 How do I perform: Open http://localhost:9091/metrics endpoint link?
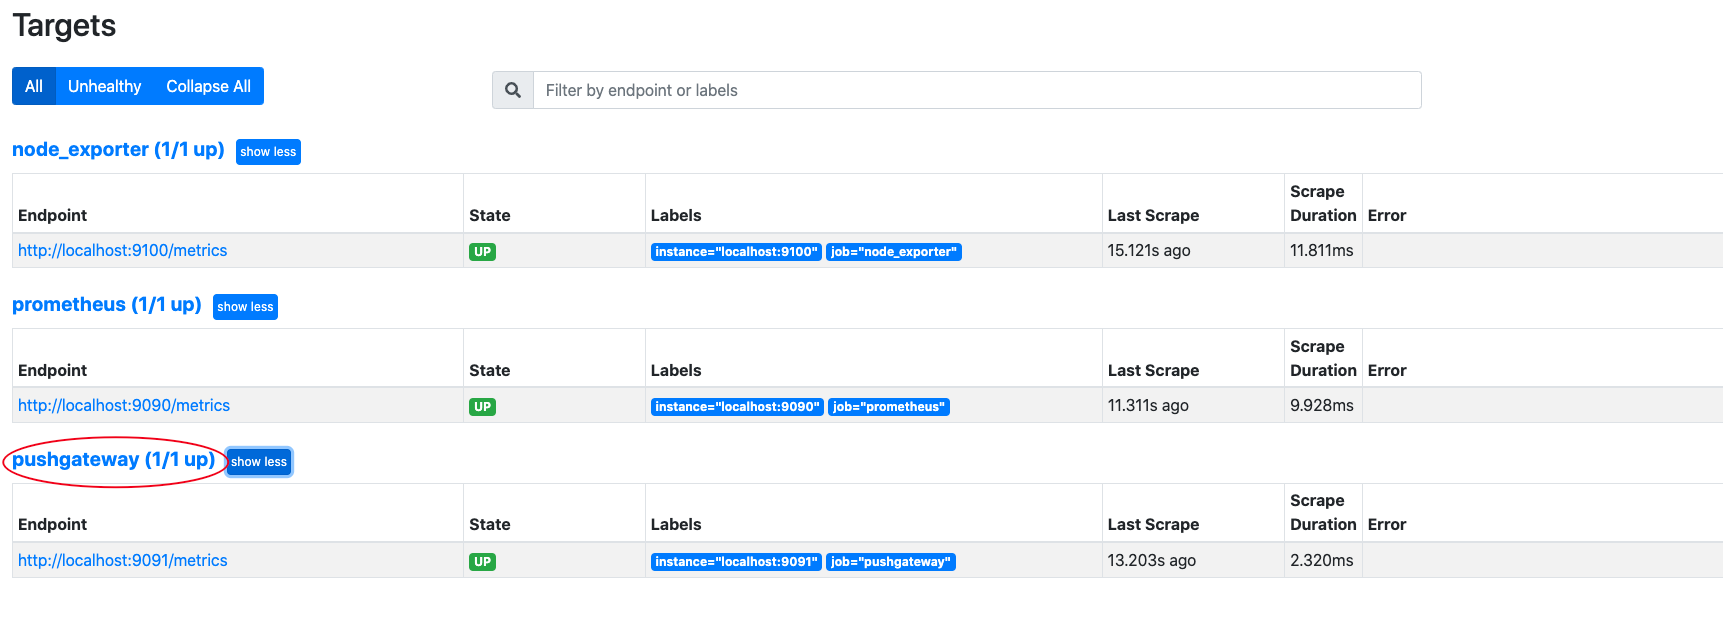pos(122,560)
